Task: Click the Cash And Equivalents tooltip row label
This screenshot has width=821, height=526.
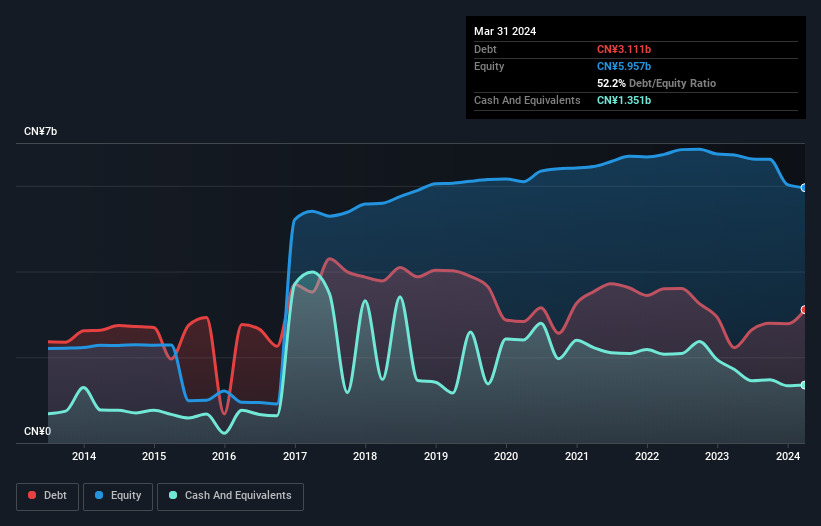Action: click(x=527, y=100)
